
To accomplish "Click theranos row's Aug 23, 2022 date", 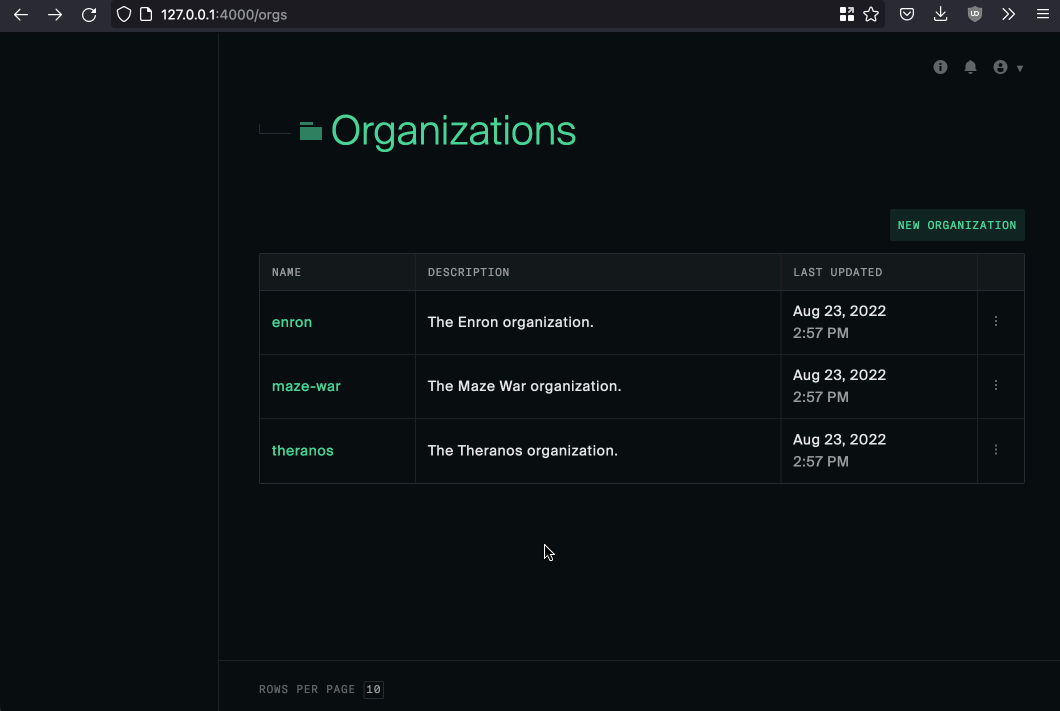I will [839, 439].
